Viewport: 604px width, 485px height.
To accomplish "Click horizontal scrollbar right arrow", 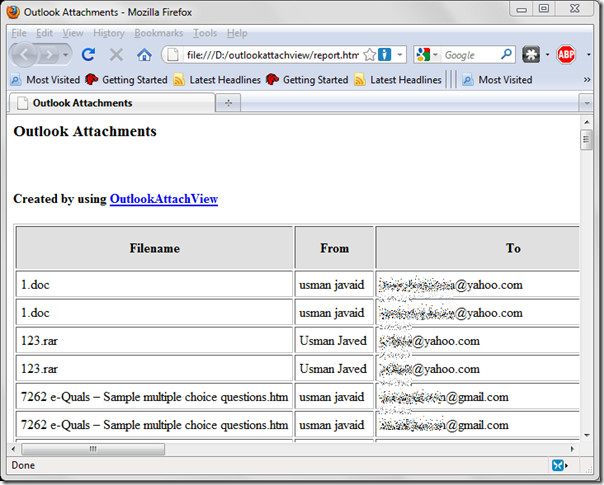I will pos(572,449).
